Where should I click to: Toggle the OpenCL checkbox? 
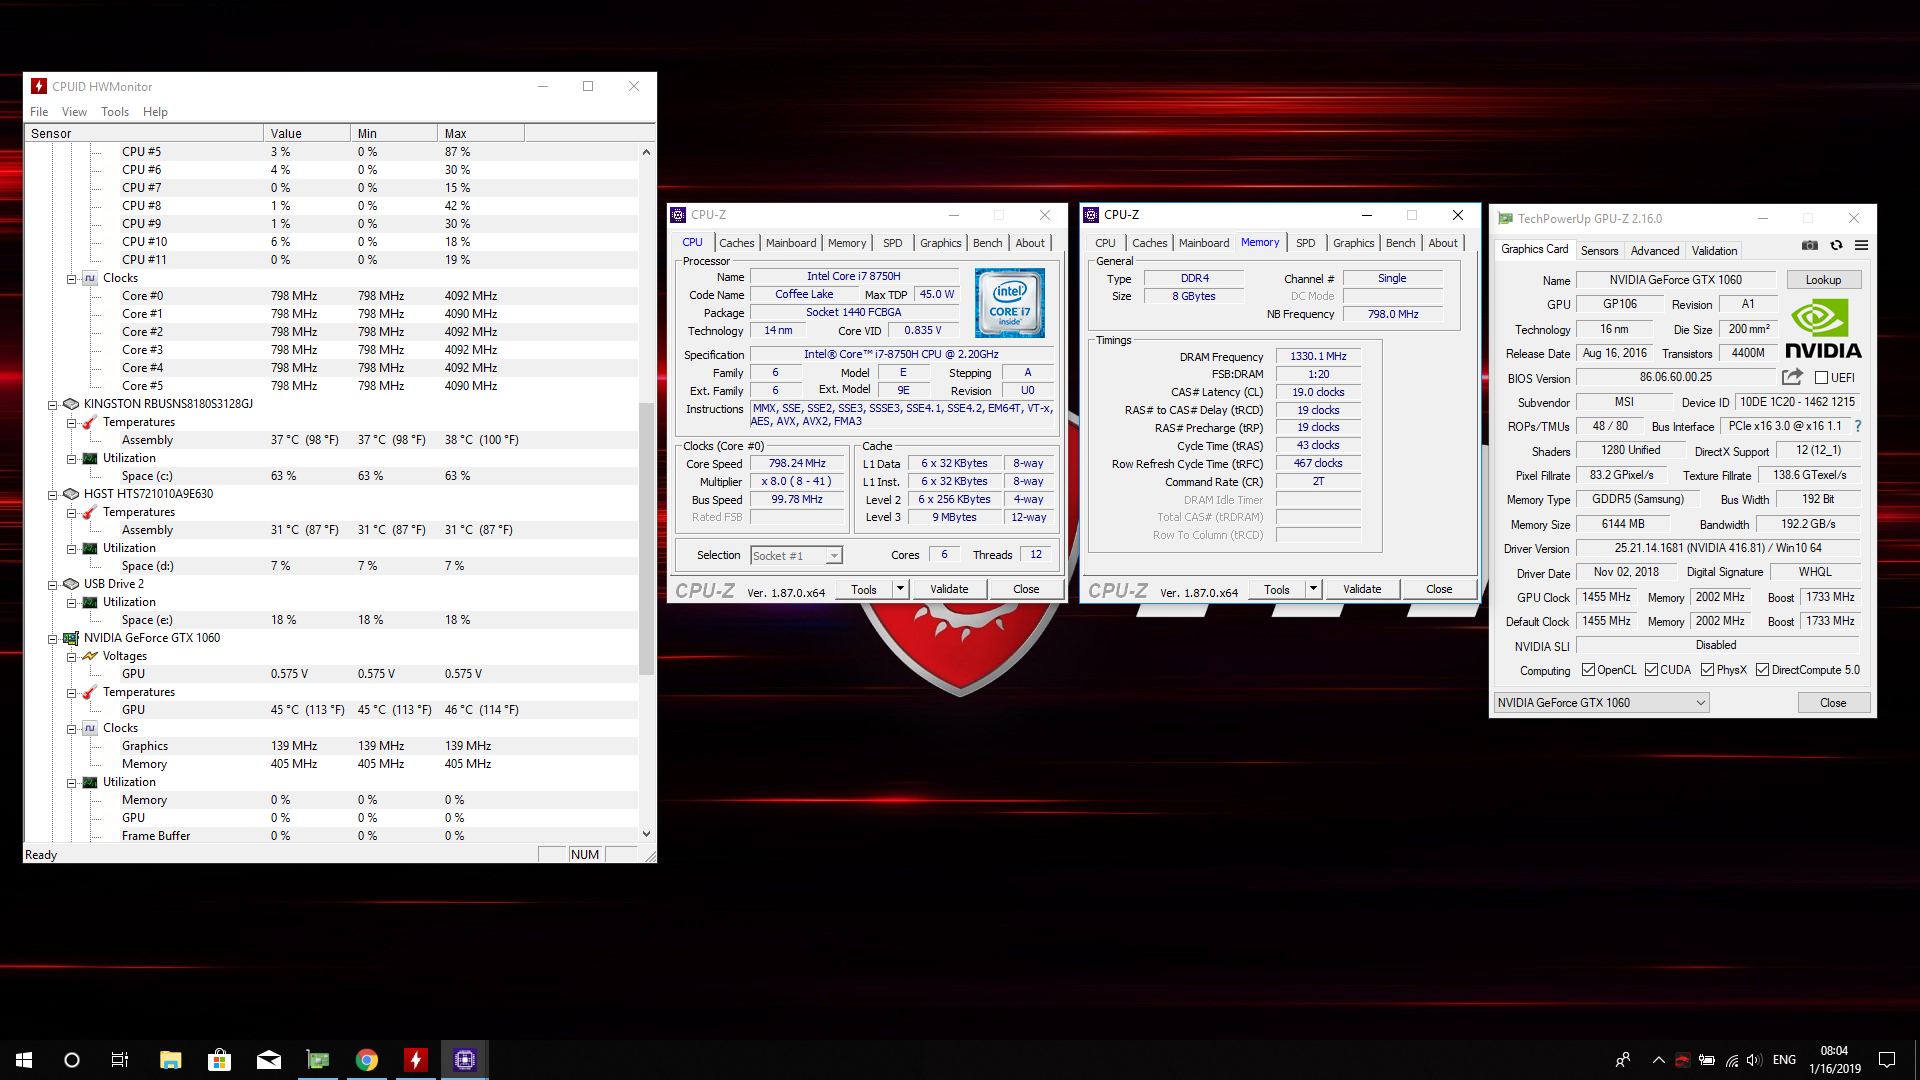tap(1588, 670)
